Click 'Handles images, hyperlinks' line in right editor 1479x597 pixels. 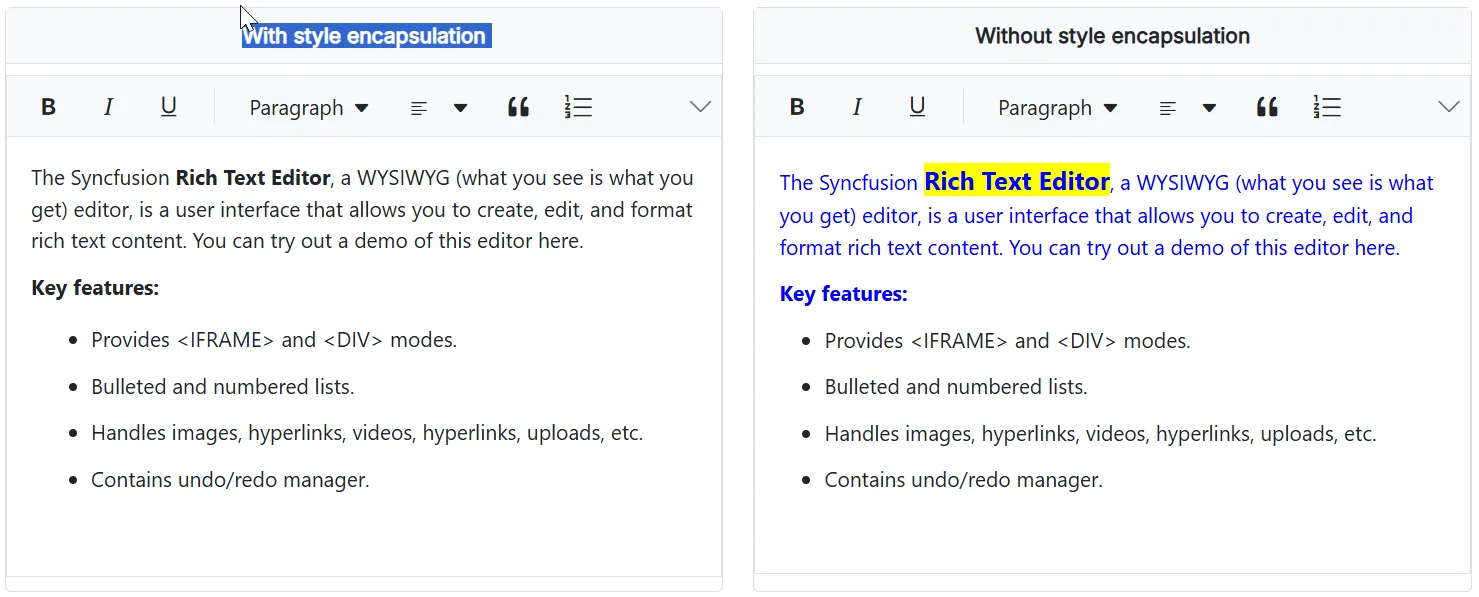pyautogui.click(x=1100, y=434)
